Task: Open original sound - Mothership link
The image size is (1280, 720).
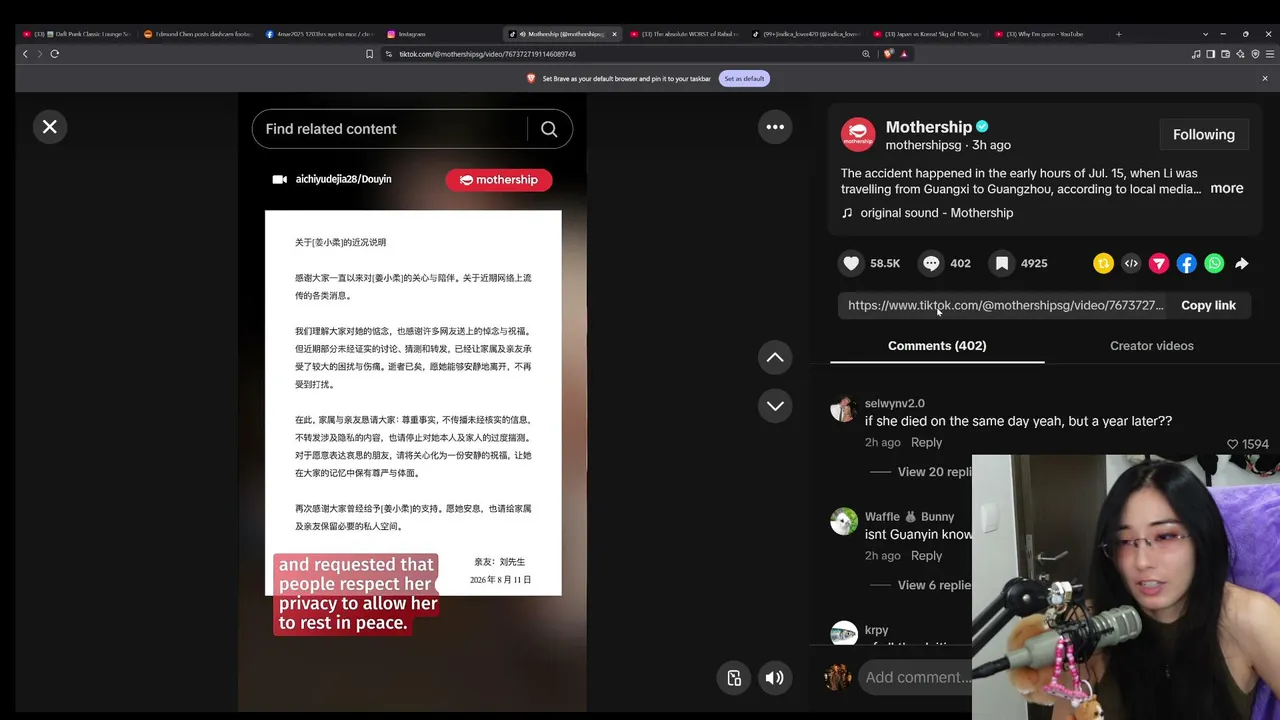Action: pos(937,213)
